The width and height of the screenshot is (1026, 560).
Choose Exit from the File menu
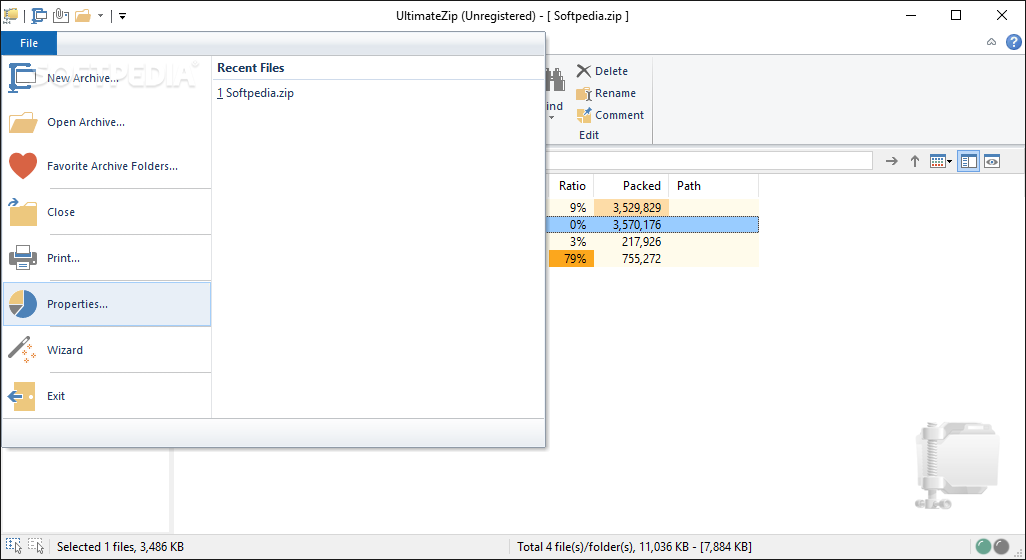pos(107,396)
